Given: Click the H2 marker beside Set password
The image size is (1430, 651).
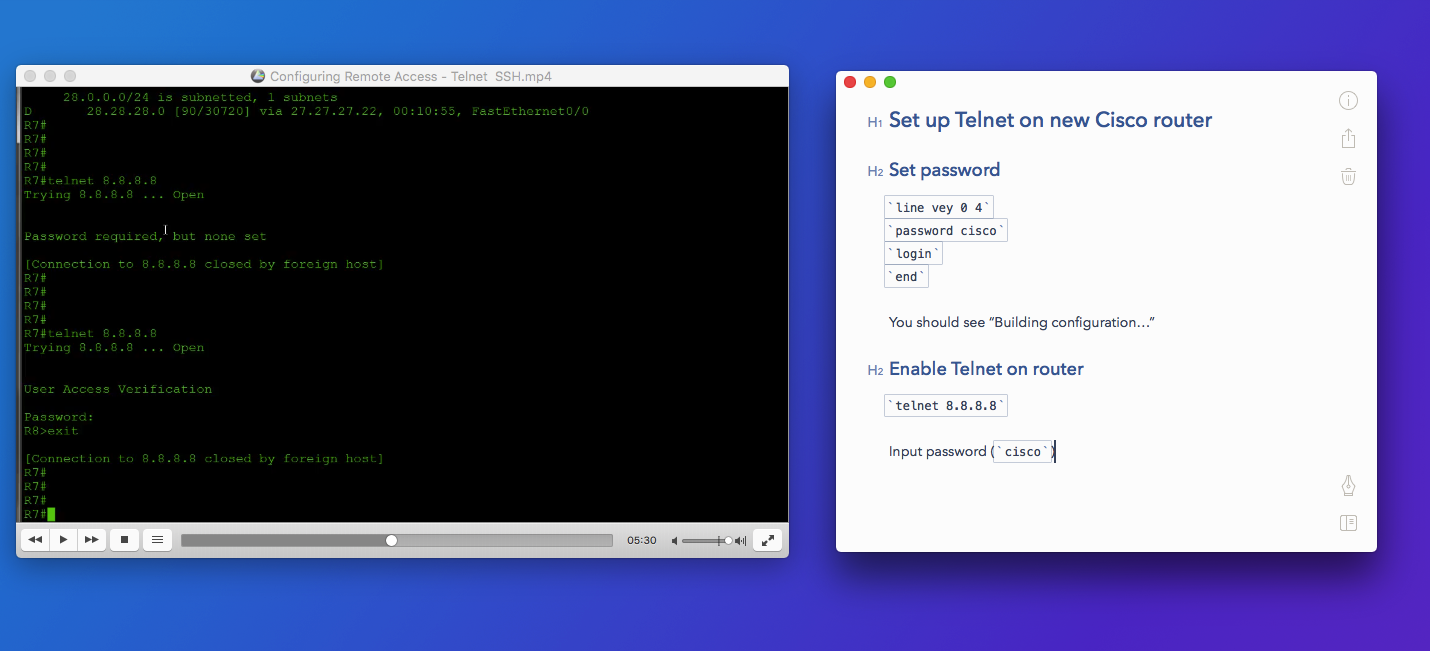Looking at the screenshot, I should (875, 172).
